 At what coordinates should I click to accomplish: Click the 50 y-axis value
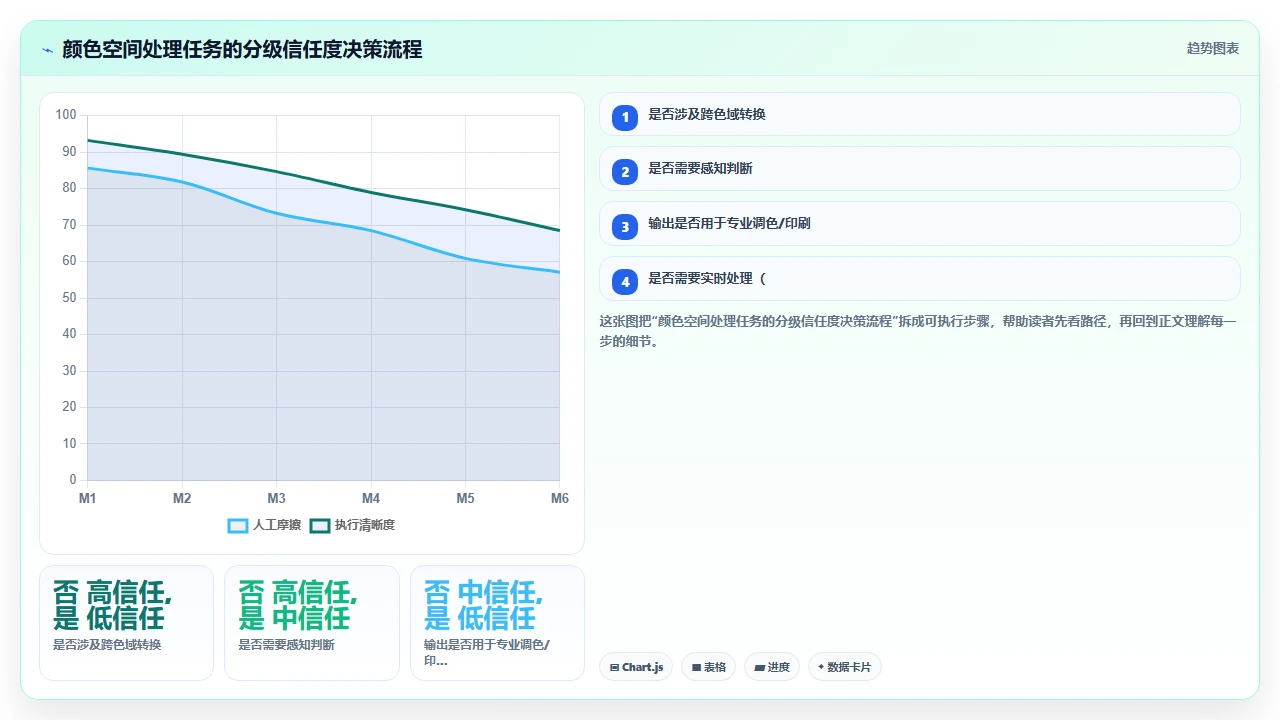click(x=69, y=298)
